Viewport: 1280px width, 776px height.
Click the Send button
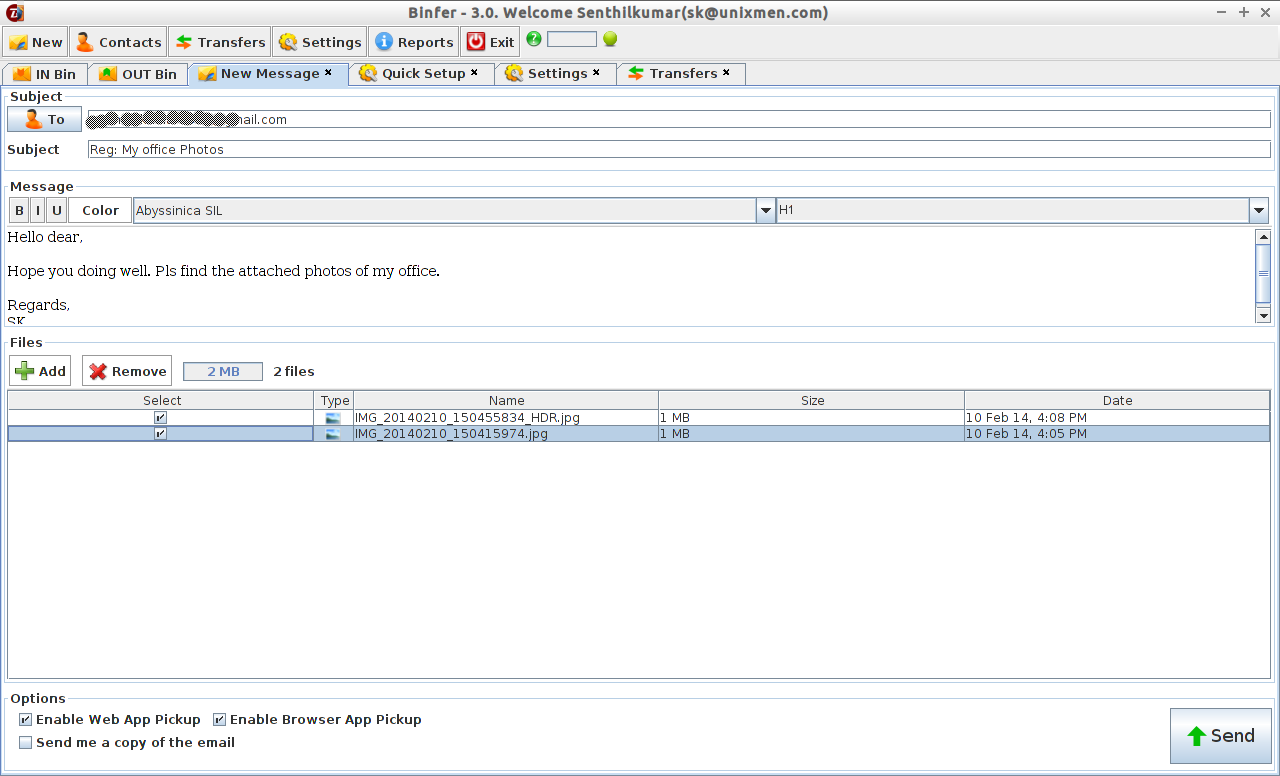(x=1221, y=736)
